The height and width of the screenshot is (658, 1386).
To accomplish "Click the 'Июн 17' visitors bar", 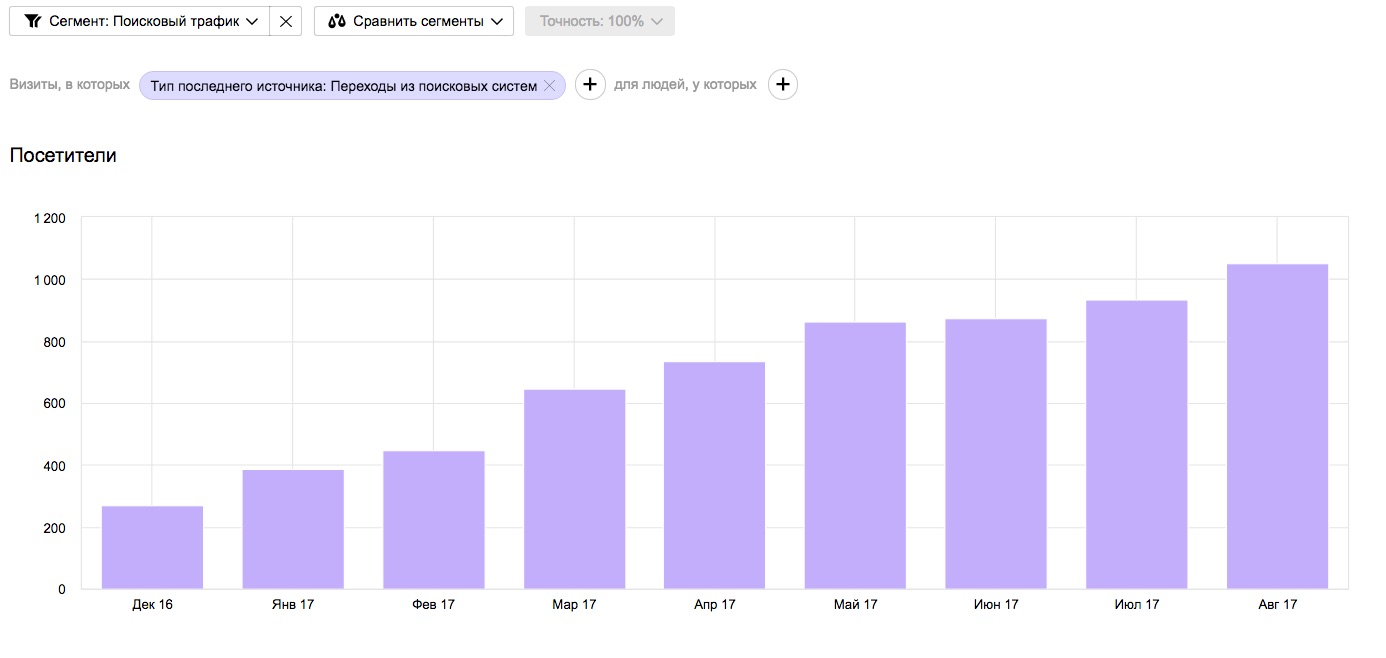I will click(996, 454).
